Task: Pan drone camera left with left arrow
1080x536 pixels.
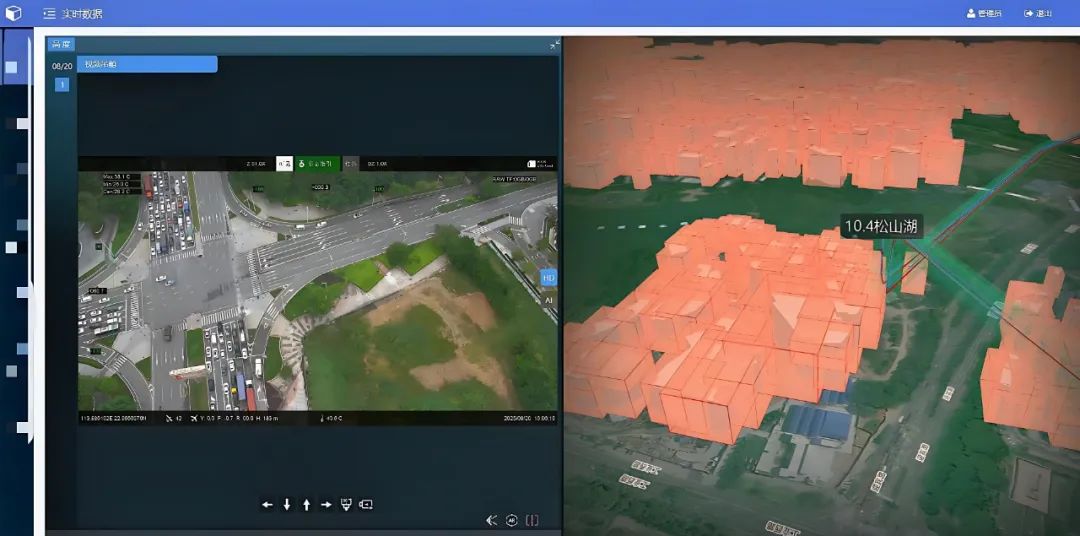Action: click(x=267, y=505)
